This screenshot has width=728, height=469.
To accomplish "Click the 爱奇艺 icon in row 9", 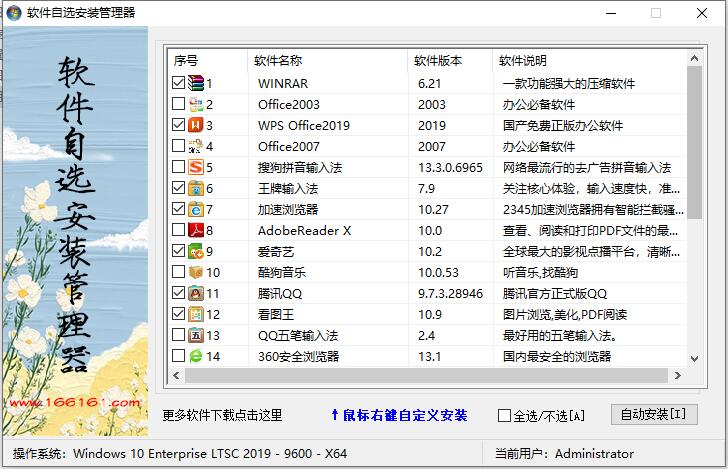I will pyautogui.click(x=195, y=251).
